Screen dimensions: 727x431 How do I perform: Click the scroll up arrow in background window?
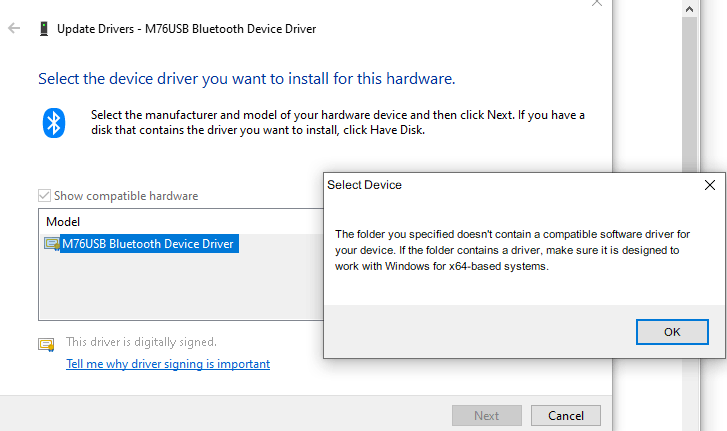[x=689, y=9]
